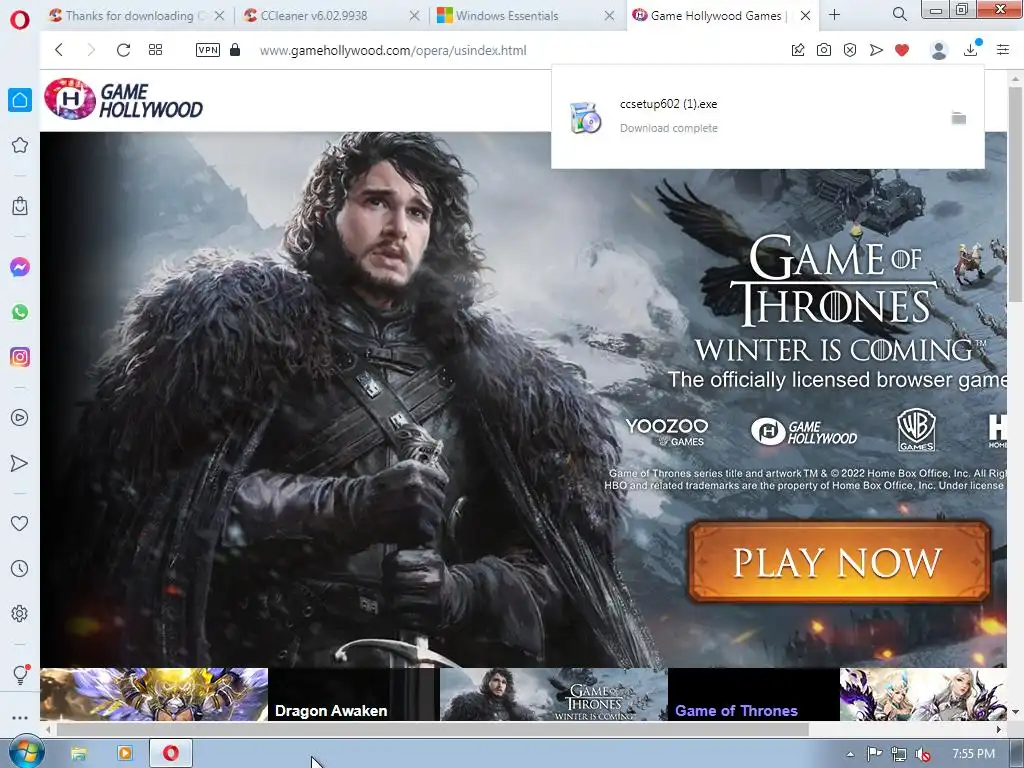Open the Easy Setup sliders icon

1003,50
